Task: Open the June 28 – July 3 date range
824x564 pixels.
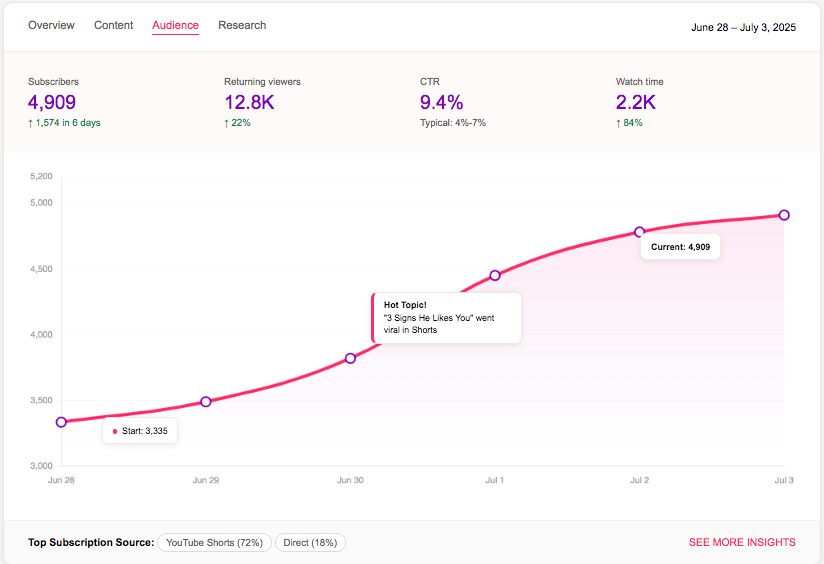Action: [x=743, y=27]
